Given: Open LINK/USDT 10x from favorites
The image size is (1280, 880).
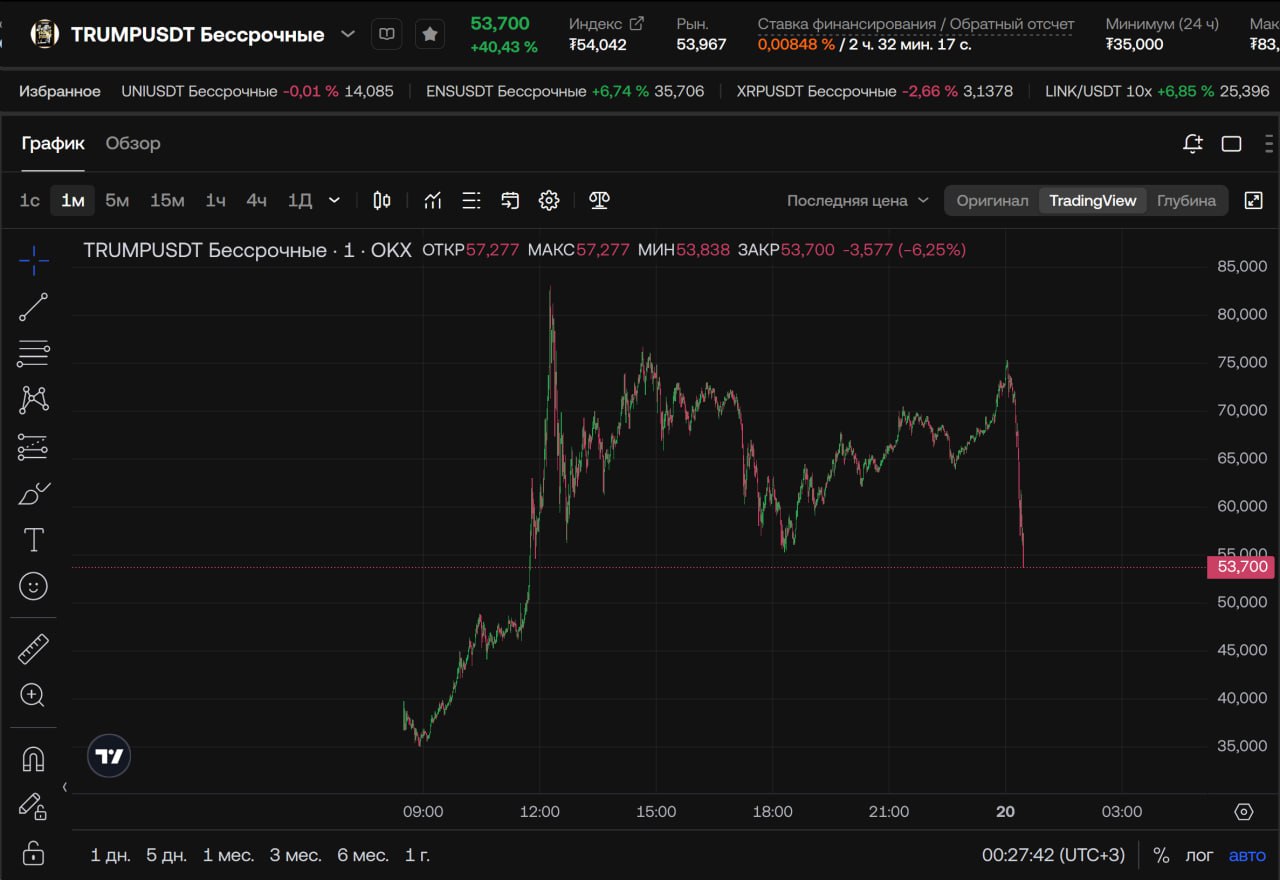Looking at the screenshot, I should click(x=1157, y=91).
